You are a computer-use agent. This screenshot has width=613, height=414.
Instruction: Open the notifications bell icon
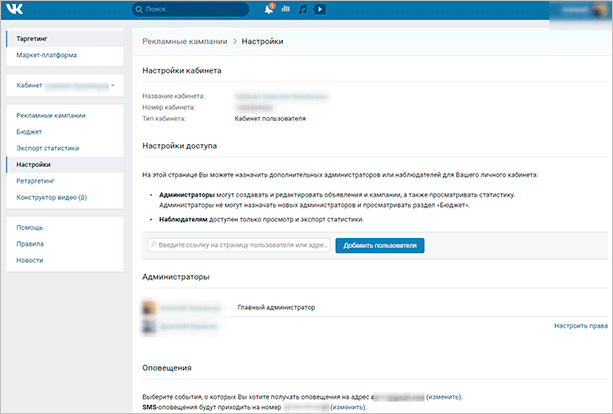pos(269,9)
